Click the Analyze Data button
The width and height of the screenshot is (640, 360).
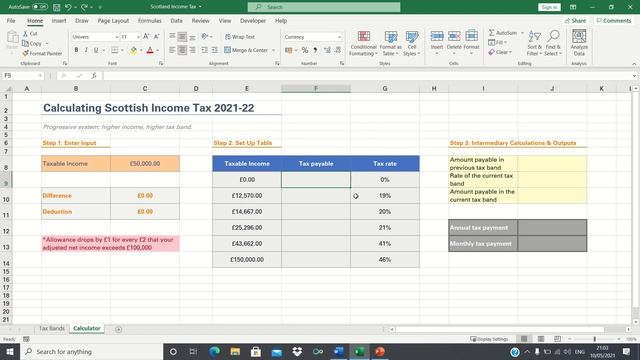(579, 43)
